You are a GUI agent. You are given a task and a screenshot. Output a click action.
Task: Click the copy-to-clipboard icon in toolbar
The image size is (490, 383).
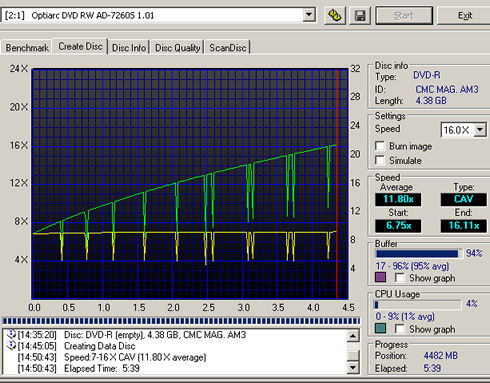pos(335,15)
